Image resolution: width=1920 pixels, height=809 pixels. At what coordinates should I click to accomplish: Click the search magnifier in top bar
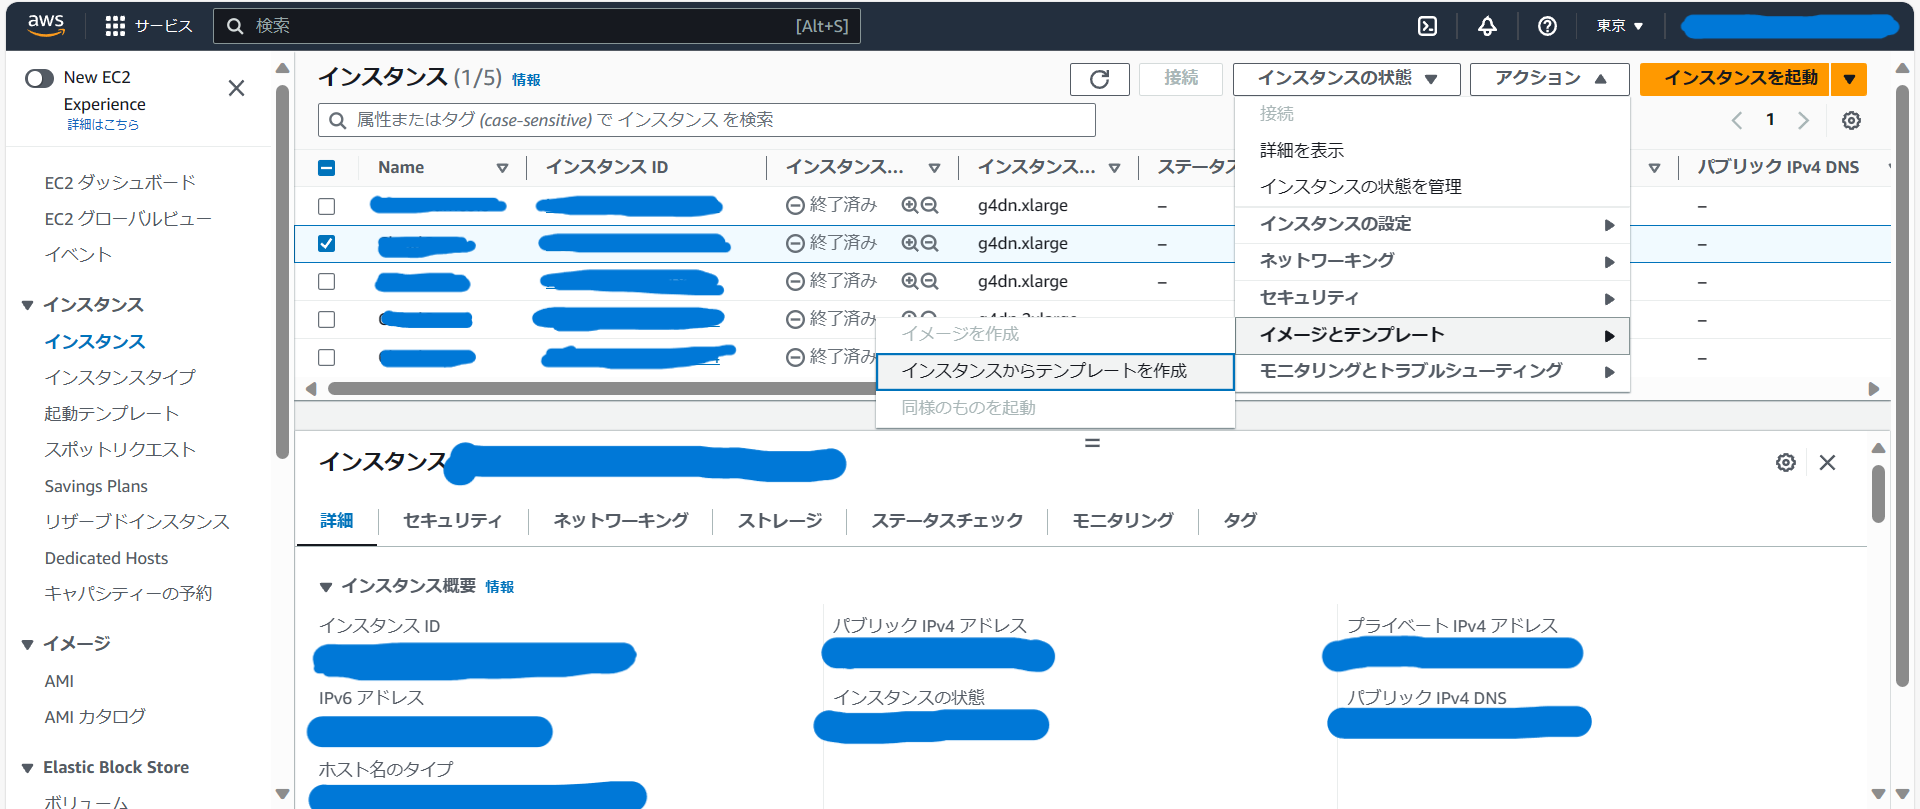235,26
